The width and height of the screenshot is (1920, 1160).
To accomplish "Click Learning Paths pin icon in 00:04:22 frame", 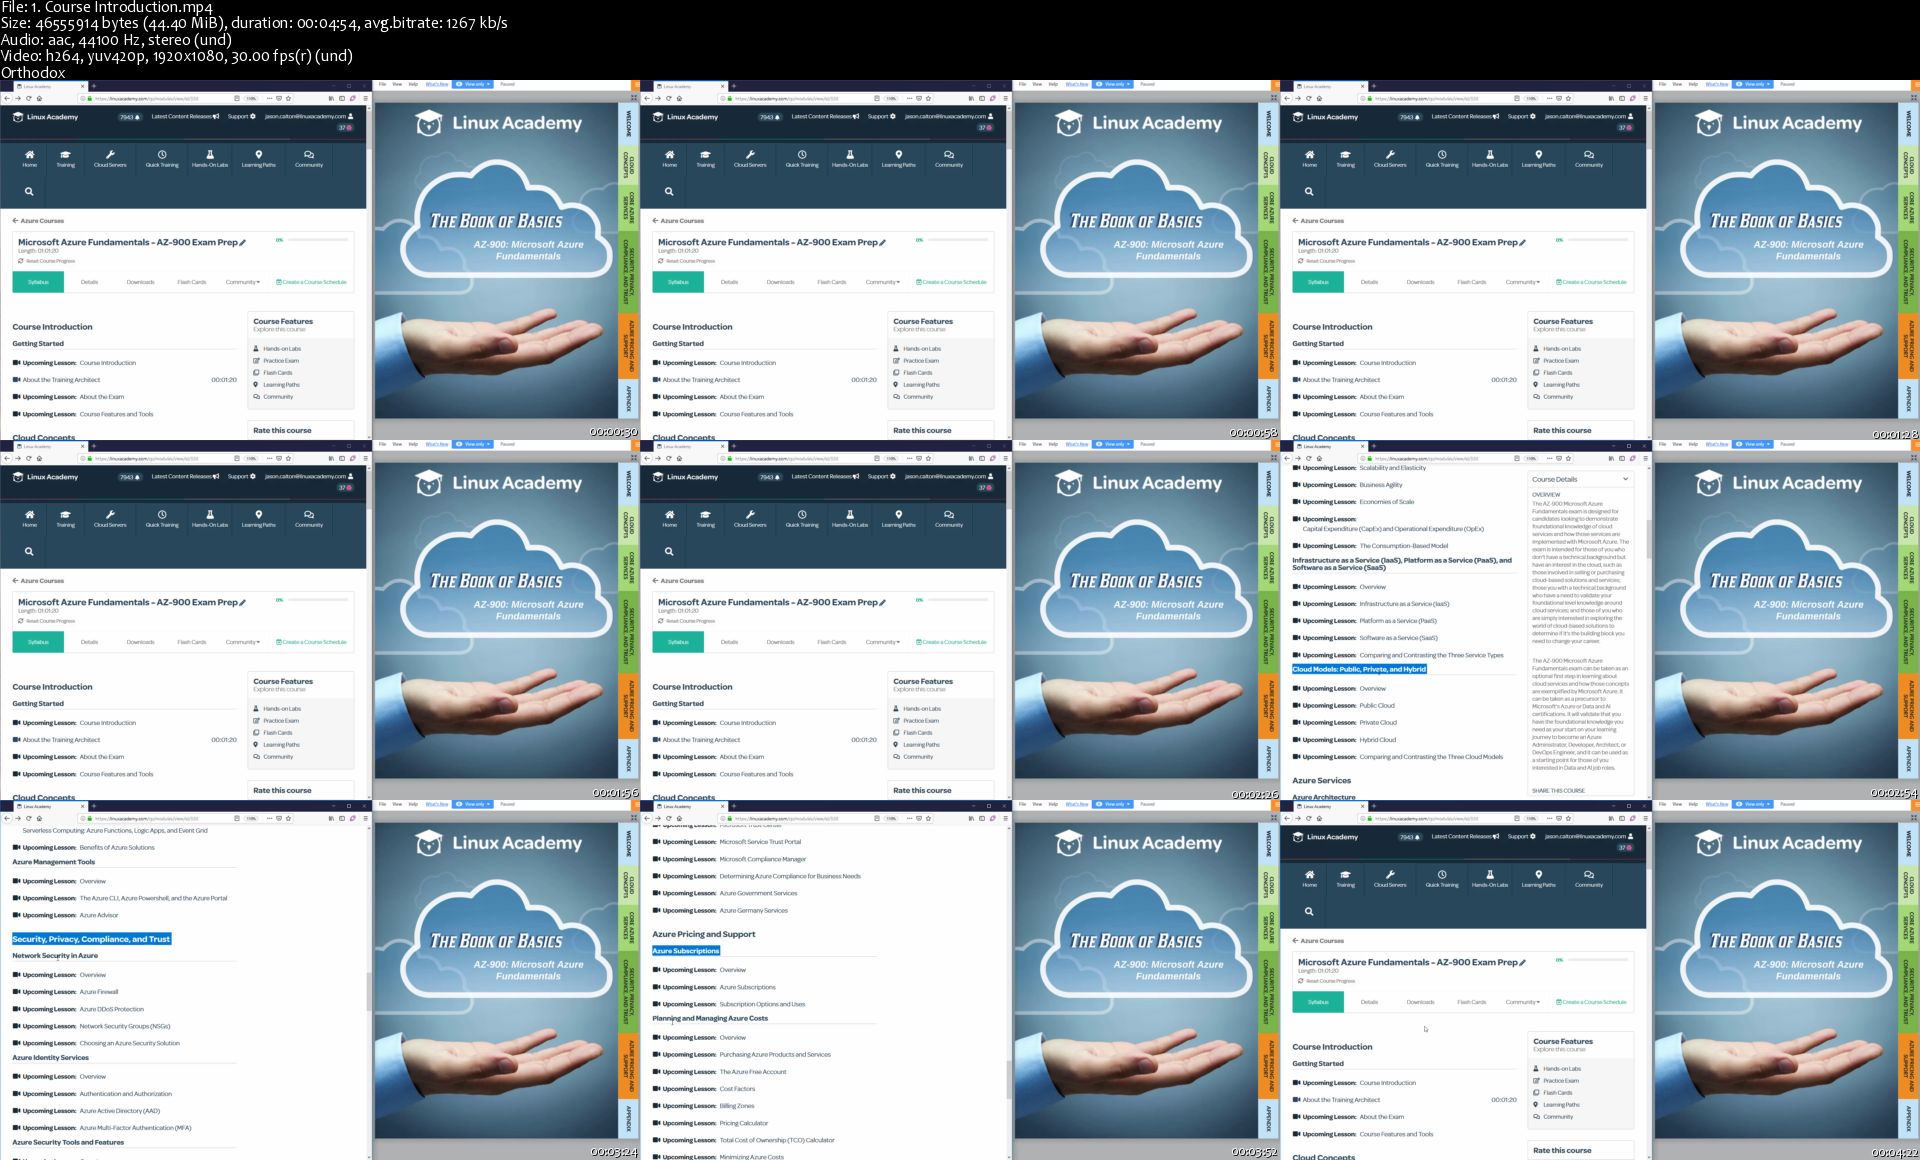I will [x=1538, y=875].
